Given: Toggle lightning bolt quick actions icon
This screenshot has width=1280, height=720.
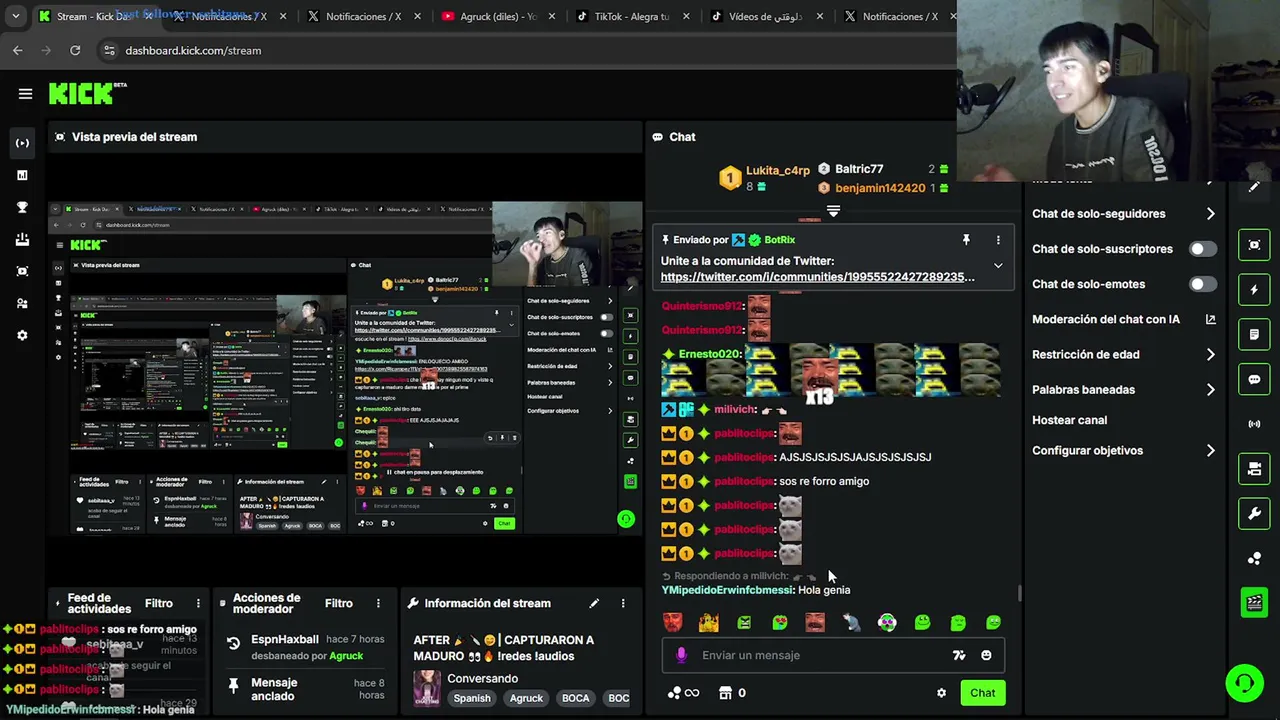Looking at the screenshot, I should pos(1254,290).
